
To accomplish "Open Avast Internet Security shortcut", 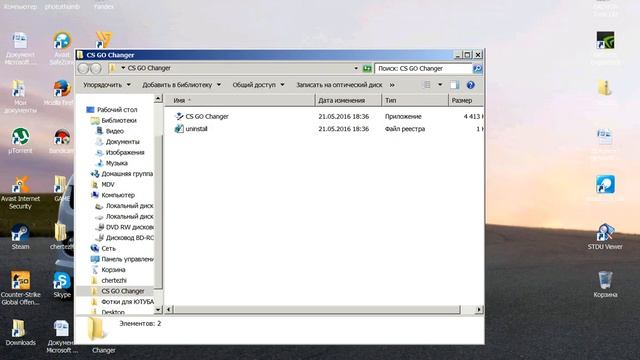I will [20, 193].
